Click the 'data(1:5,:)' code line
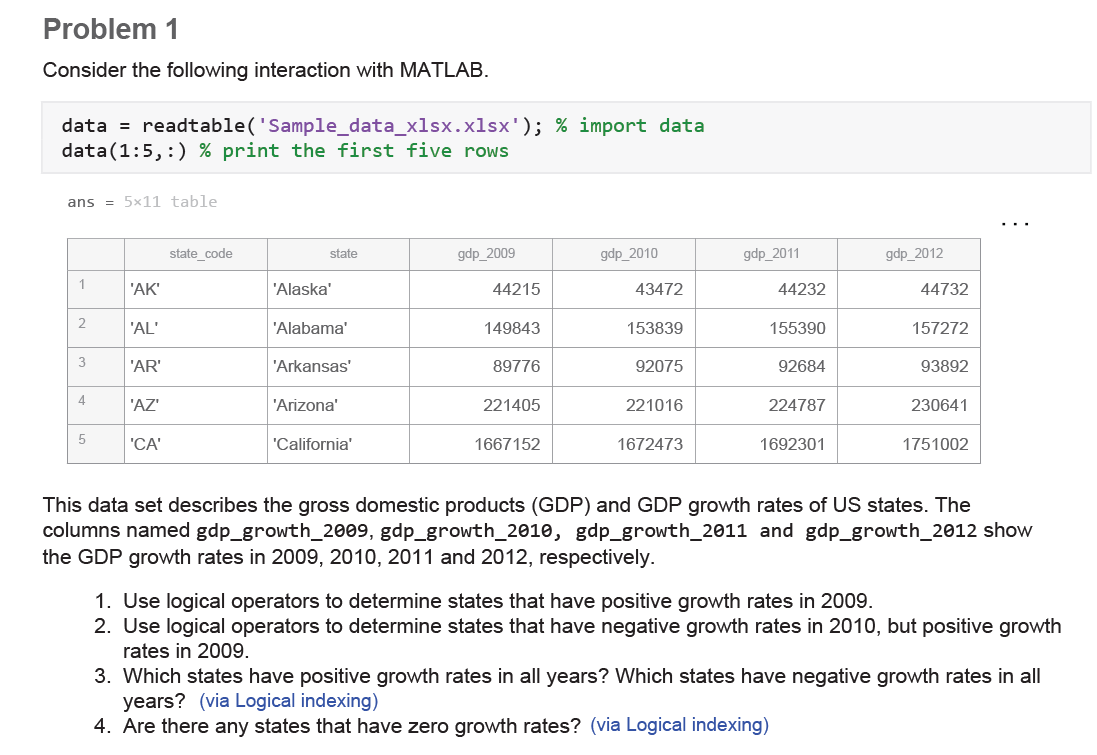The image size is (1097, 755). pyautogui.click(x=285, y=150)
